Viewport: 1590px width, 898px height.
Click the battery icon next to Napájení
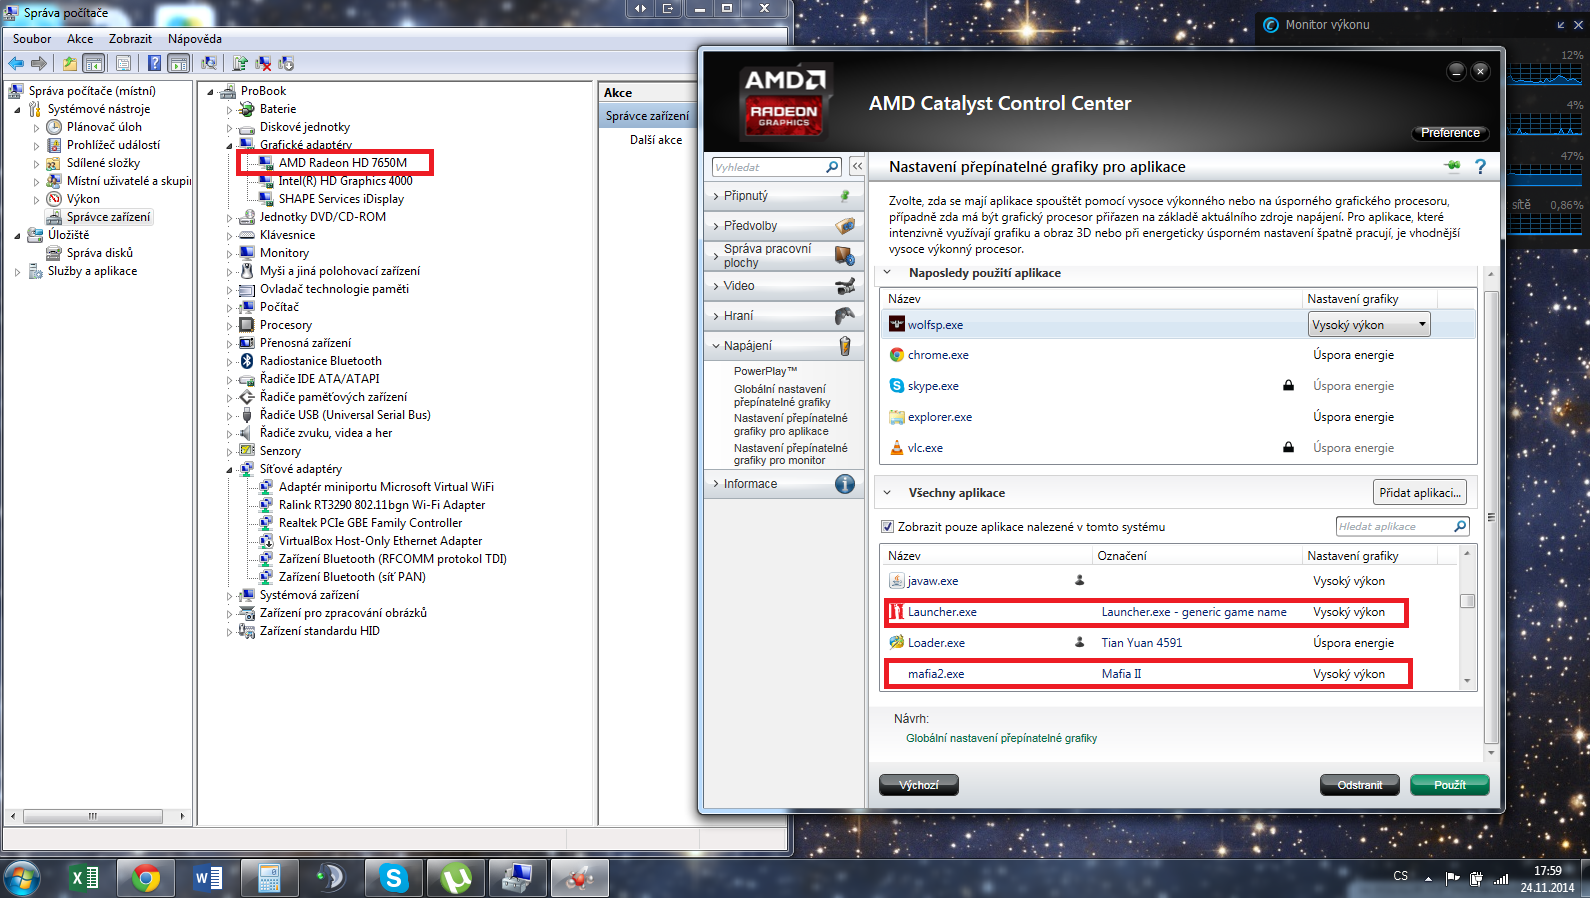coord(845,346)
